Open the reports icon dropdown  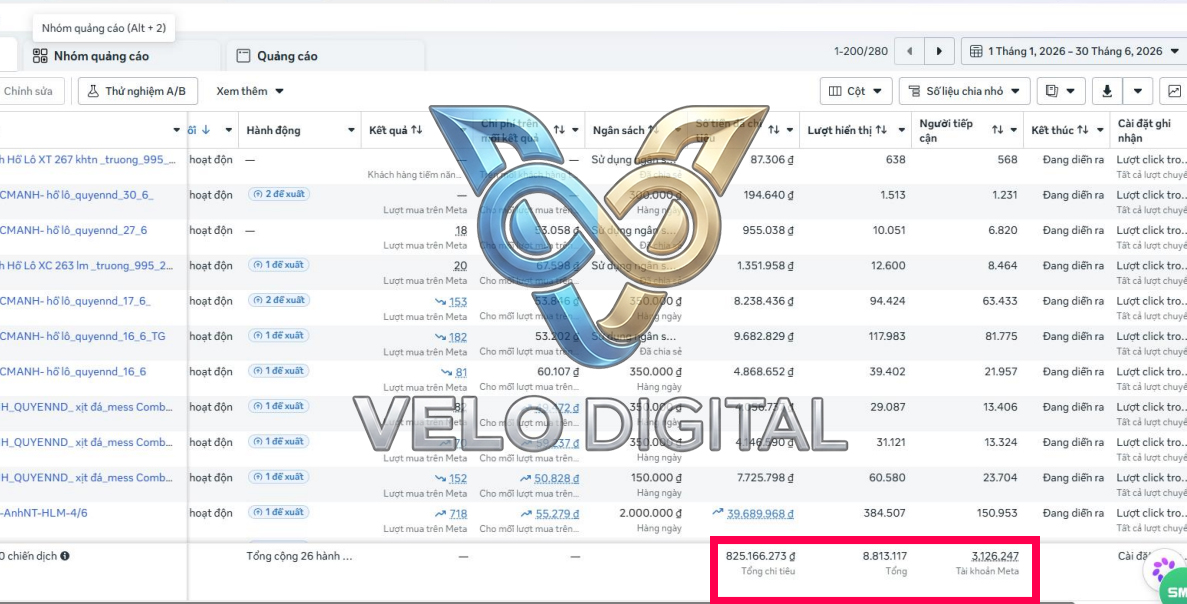[x=1061, y=91]
